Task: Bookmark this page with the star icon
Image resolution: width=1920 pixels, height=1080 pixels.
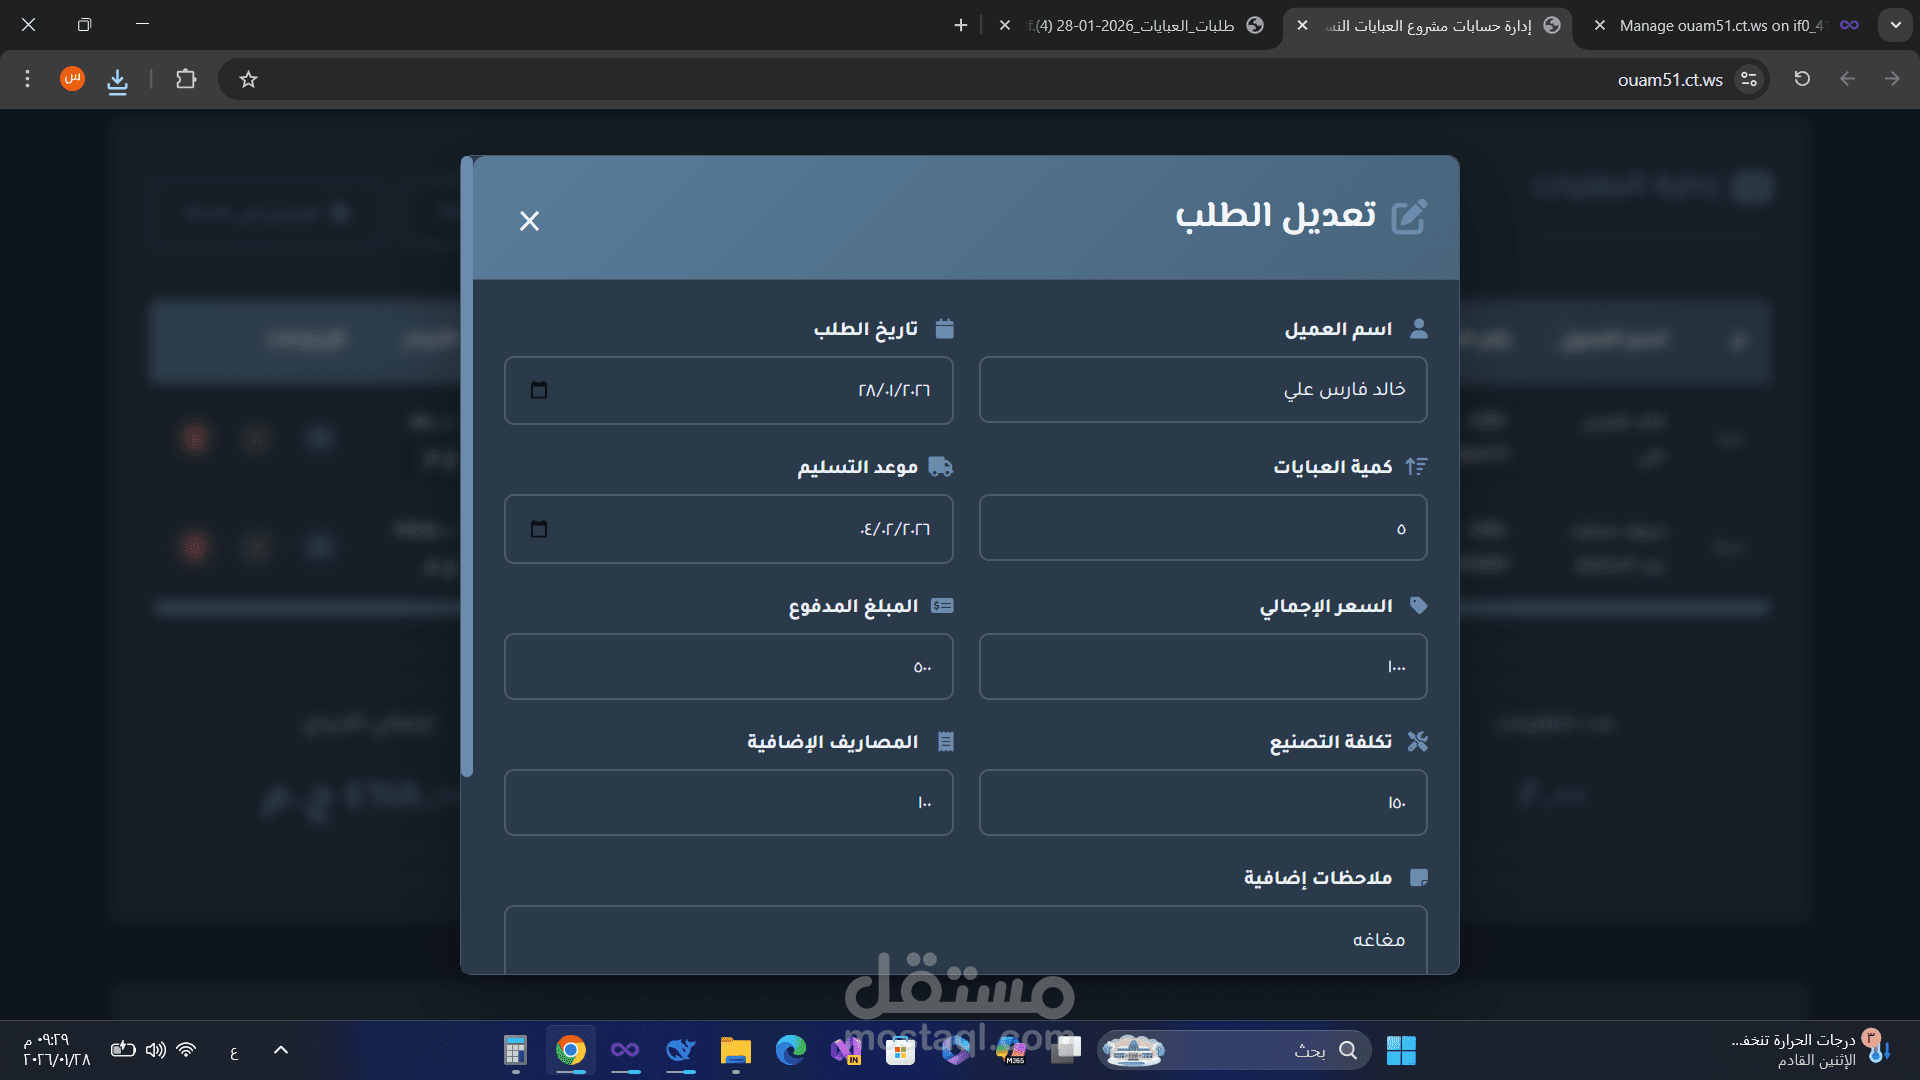Action: pyautogui.click(x=249, y=80)
